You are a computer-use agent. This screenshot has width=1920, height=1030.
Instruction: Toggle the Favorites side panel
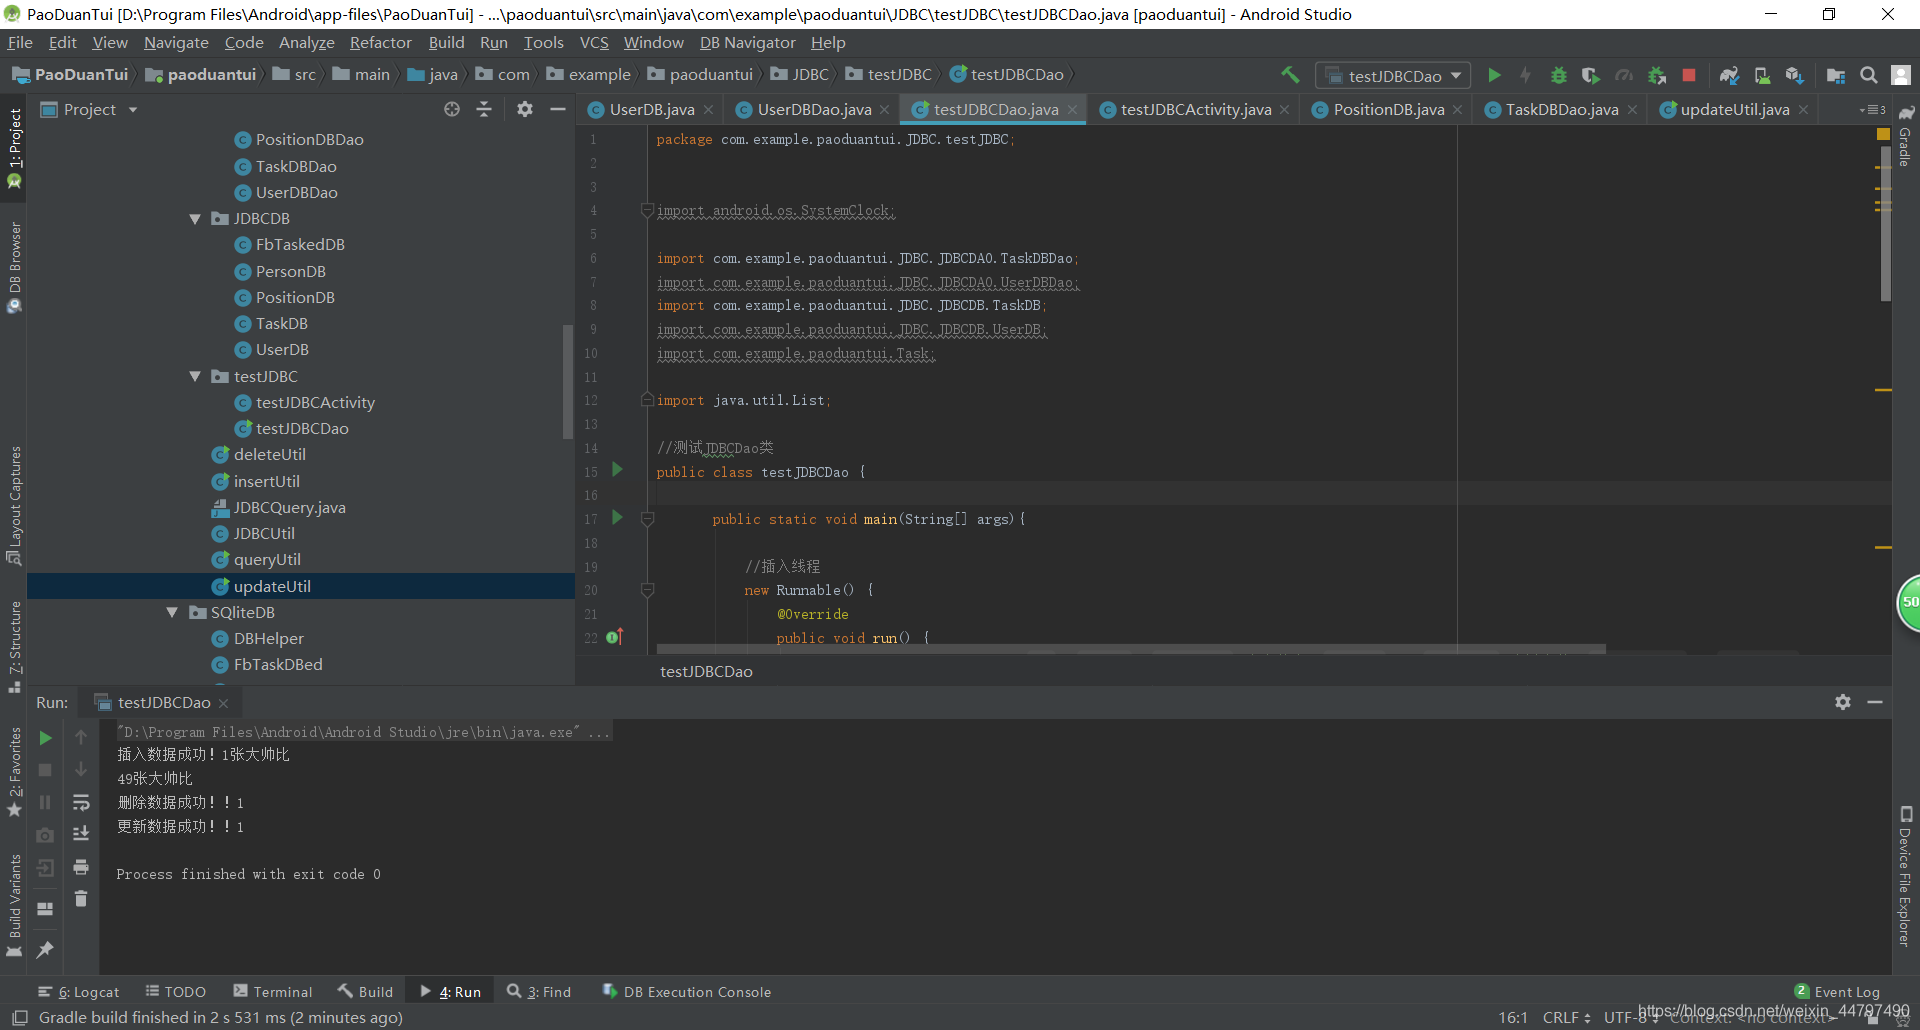(14, 771)
